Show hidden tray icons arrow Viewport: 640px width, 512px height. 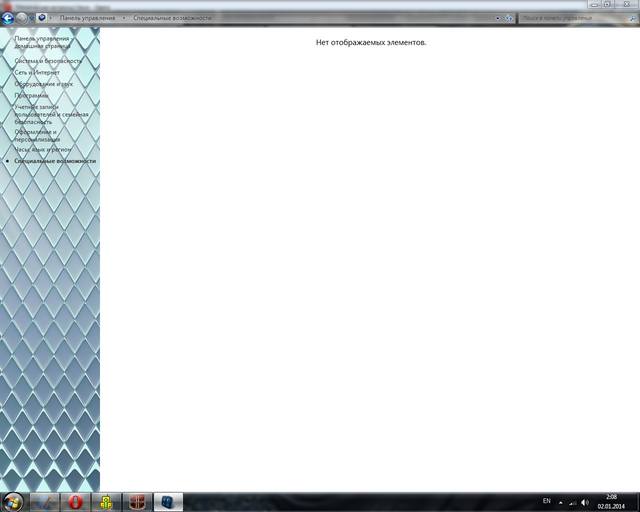coord(561,503)
